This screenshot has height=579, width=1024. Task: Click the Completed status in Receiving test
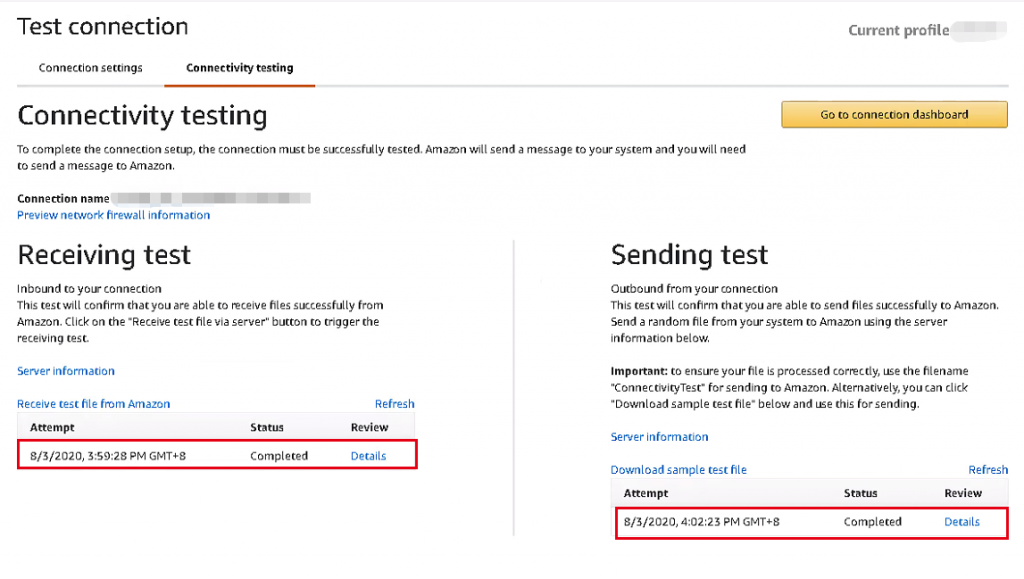point(279,456)
